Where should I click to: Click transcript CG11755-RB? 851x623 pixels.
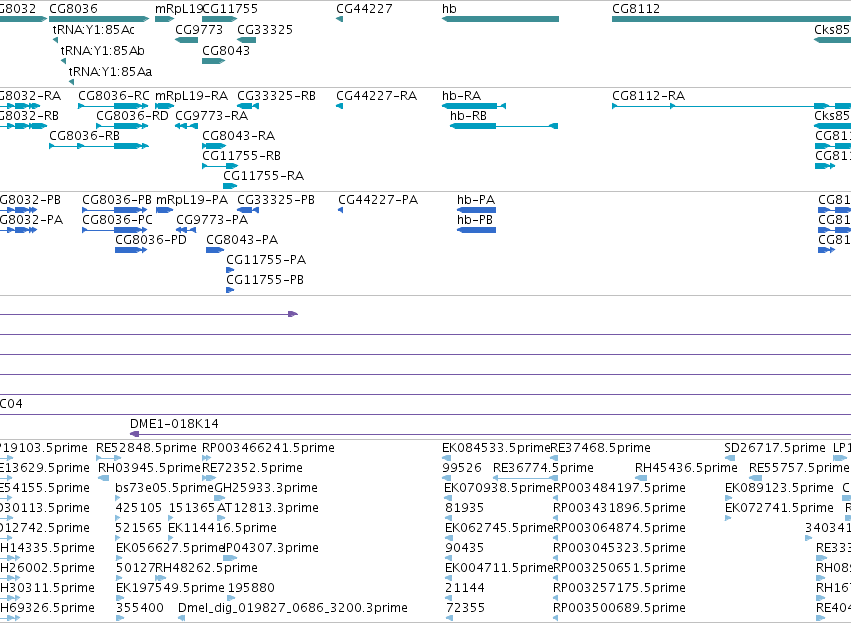(242, 156)
